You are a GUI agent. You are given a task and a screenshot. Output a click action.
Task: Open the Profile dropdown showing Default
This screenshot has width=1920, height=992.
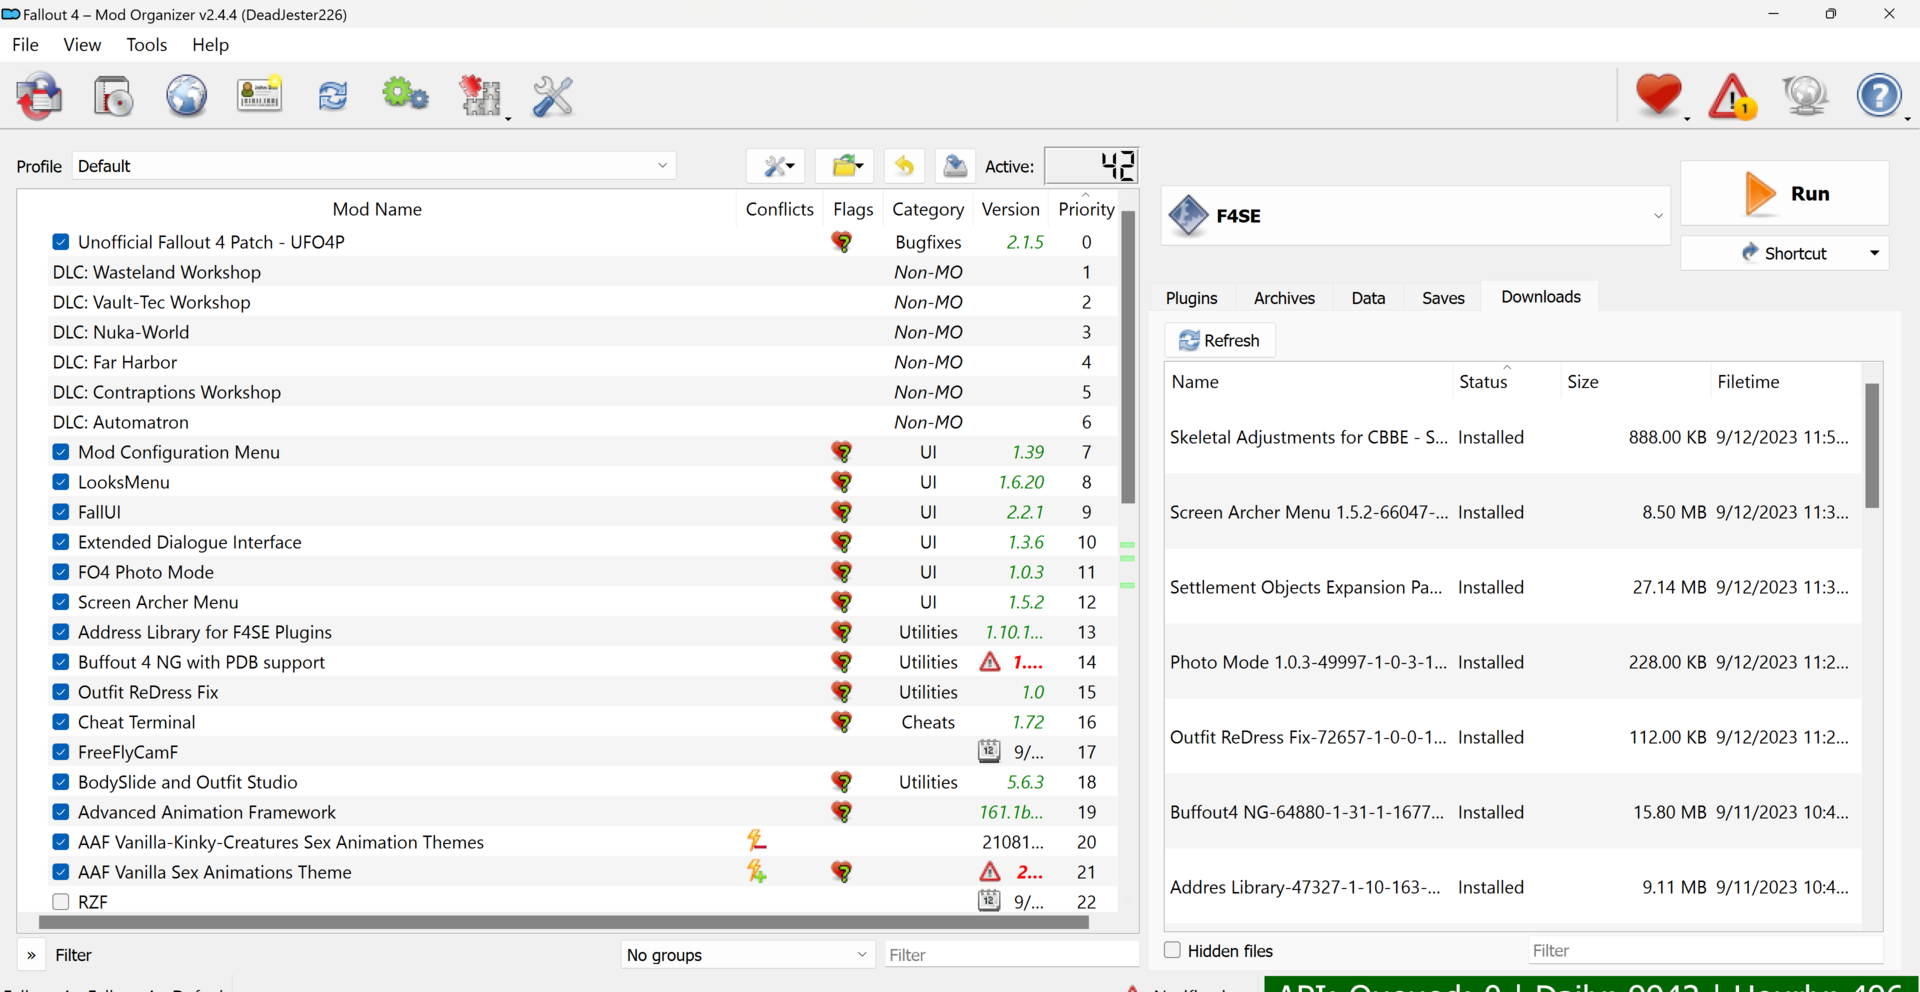point(373,166)
